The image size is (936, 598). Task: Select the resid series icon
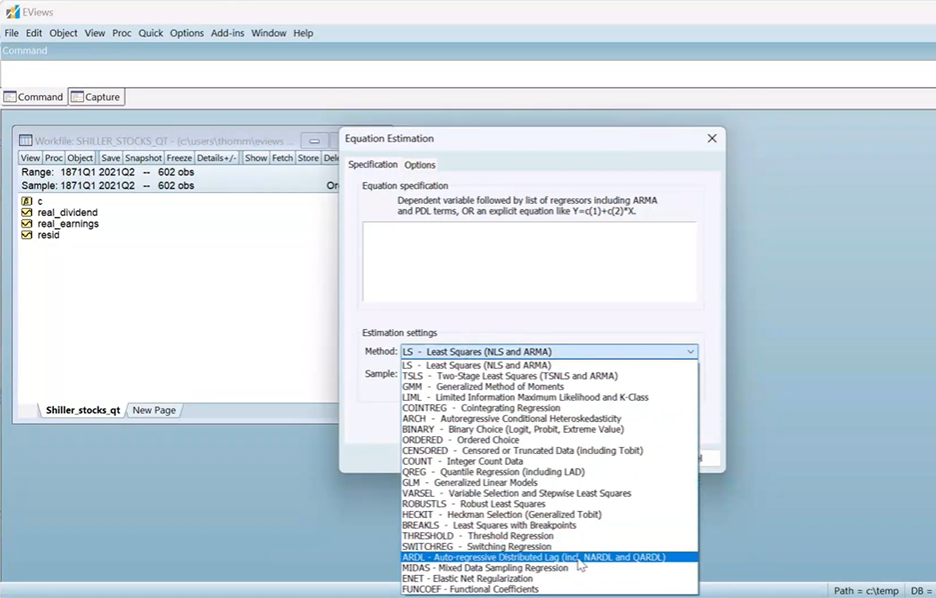(27, 235)
